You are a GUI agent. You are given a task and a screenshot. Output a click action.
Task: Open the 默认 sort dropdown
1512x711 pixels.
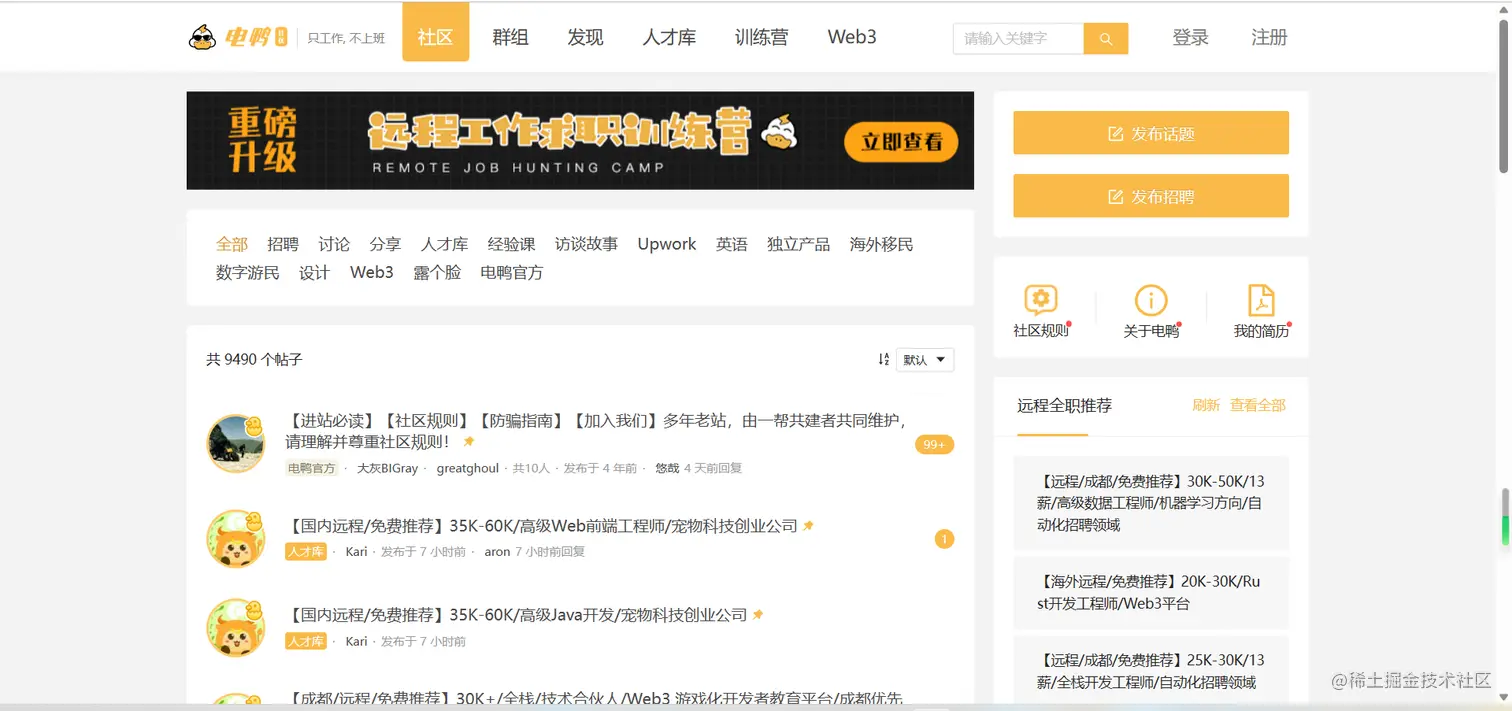(925, 360)
